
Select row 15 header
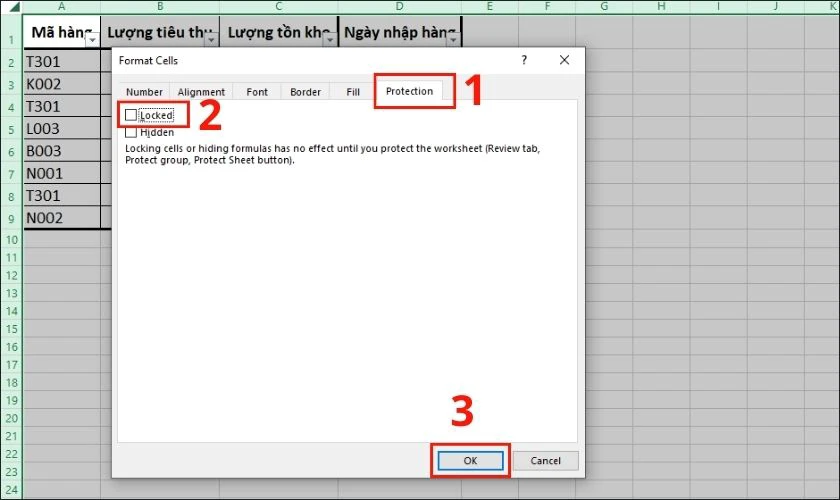pos(11,329)
